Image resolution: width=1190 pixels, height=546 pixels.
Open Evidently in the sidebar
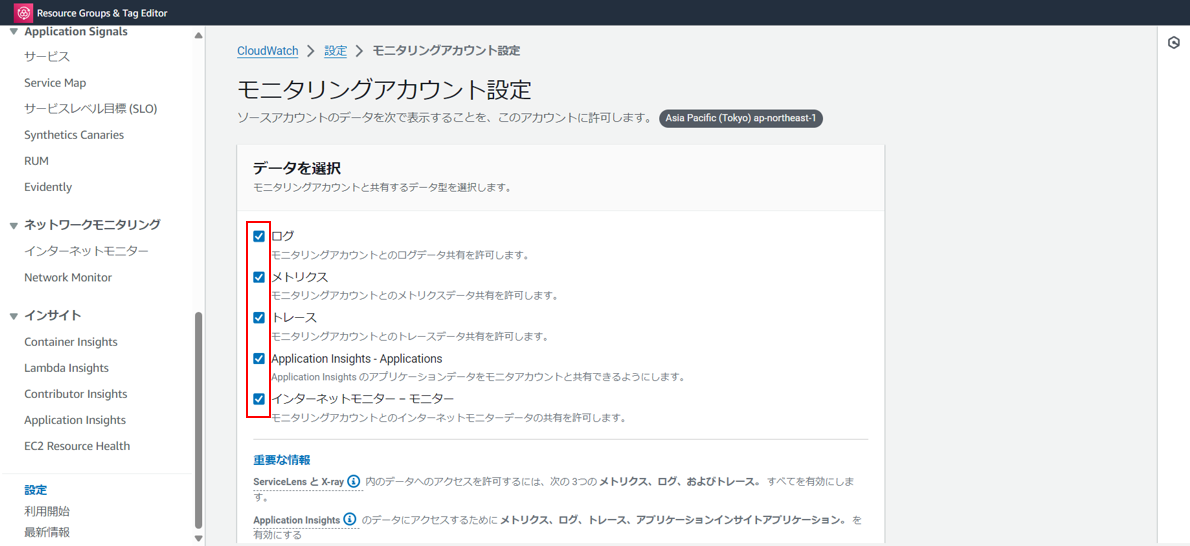48,187
